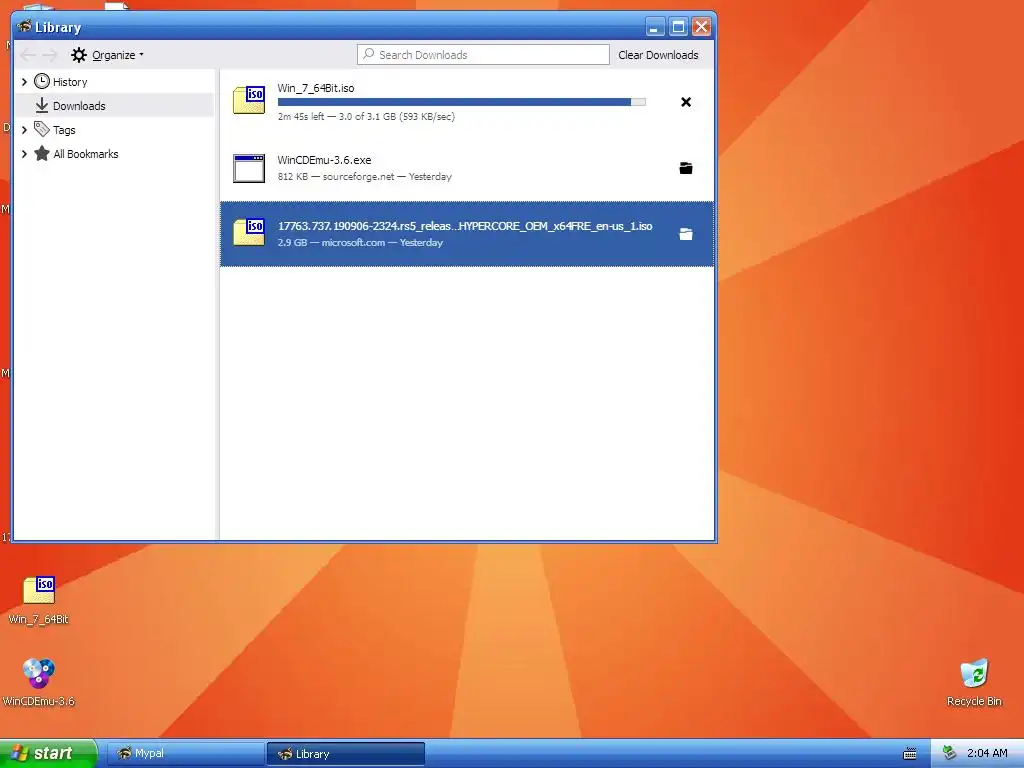Click the Win_7_64Bit.iso download progress bar
The width and height of the screenshot is (1024, 768).
(x=462, y=102)
